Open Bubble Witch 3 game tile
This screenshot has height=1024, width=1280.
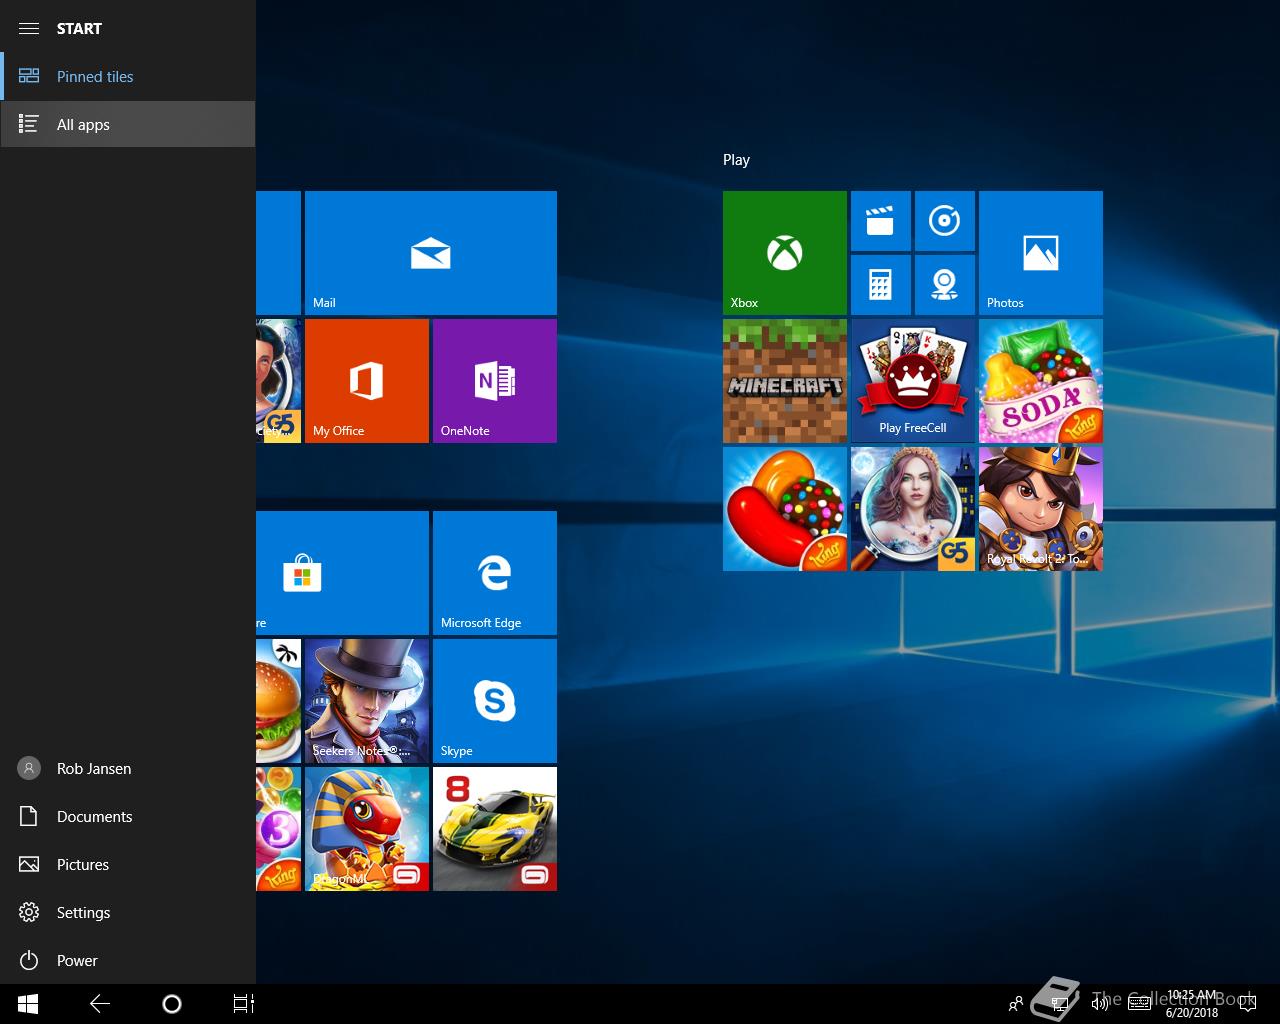coord(278,829)
